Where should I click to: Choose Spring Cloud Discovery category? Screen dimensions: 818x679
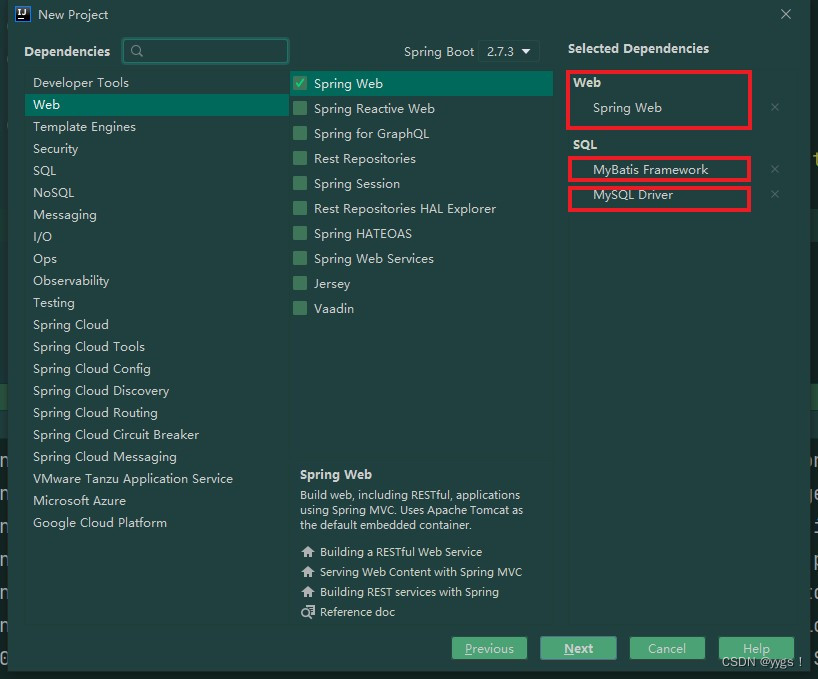coord(157,391)
